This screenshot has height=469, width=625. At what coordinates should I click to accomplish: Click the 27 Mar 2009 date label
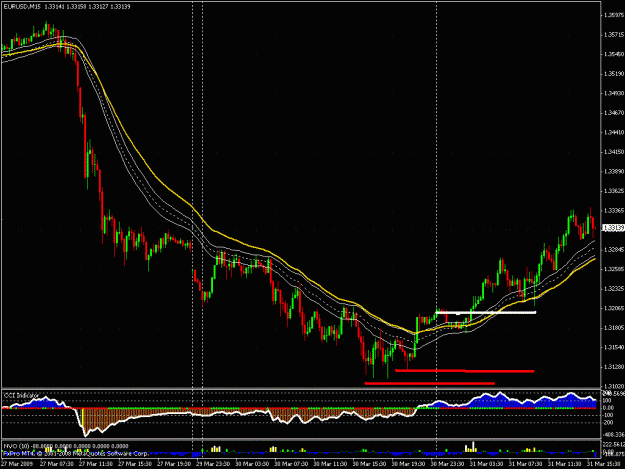click(x=17, y=464)
